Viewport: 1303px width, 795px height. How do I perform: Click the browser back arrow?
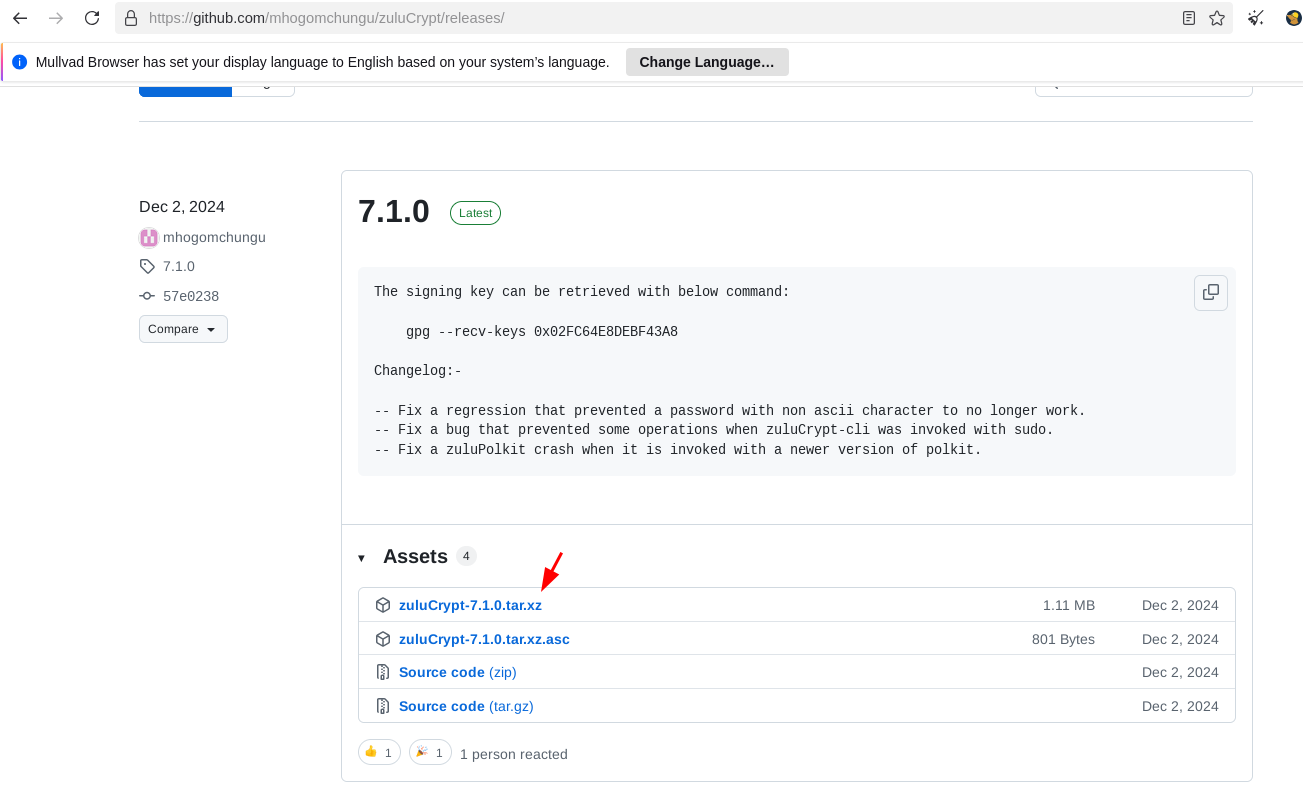20,18
